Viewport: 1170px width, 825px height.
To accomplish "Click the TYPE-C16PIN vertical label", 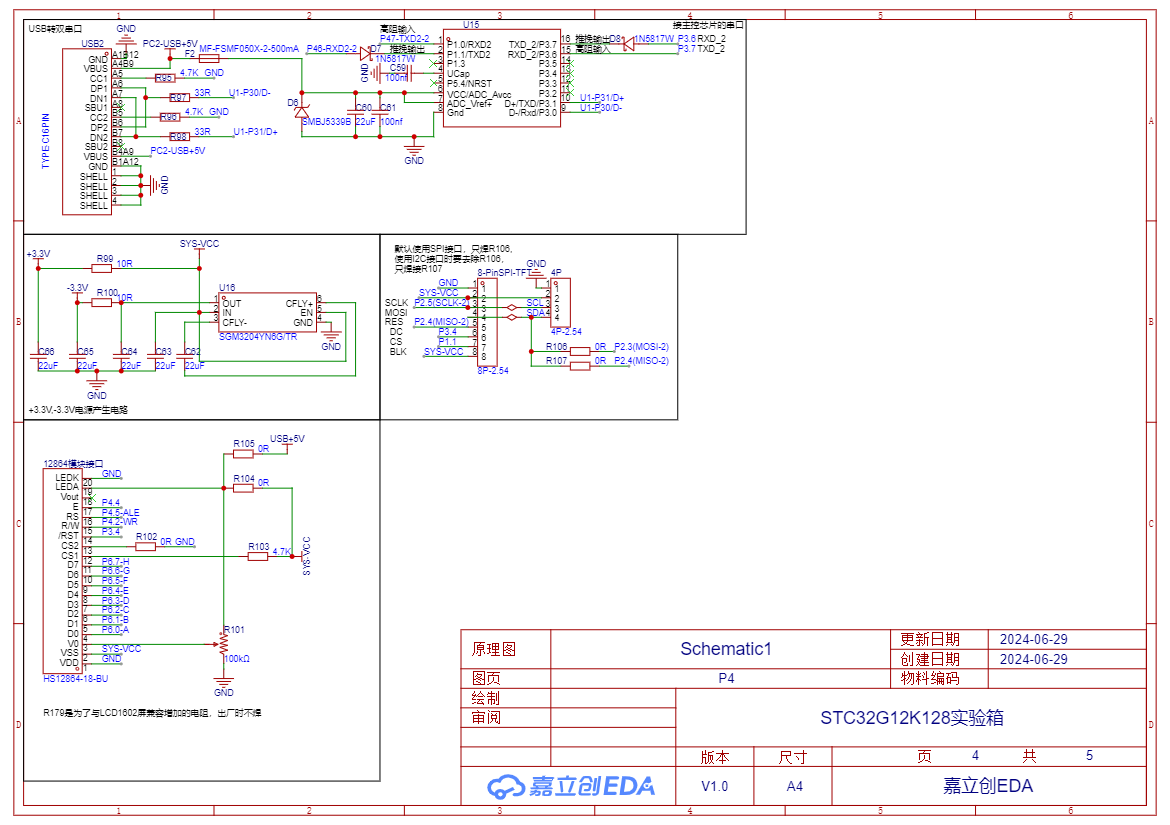I will coord(46,141).
